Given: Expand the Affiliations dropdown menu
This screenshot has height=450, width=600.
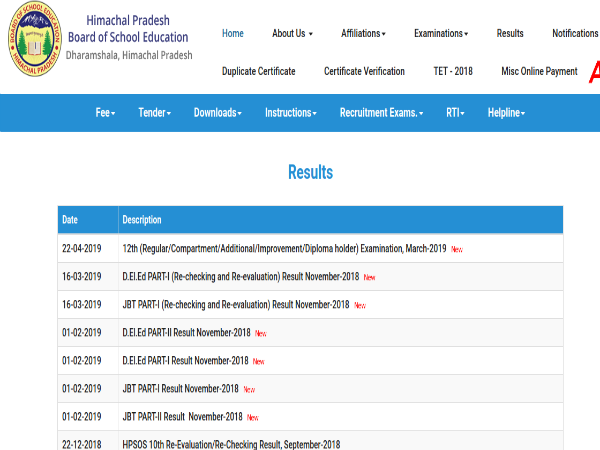Looking at the screenshot, I should pos(363,33).
